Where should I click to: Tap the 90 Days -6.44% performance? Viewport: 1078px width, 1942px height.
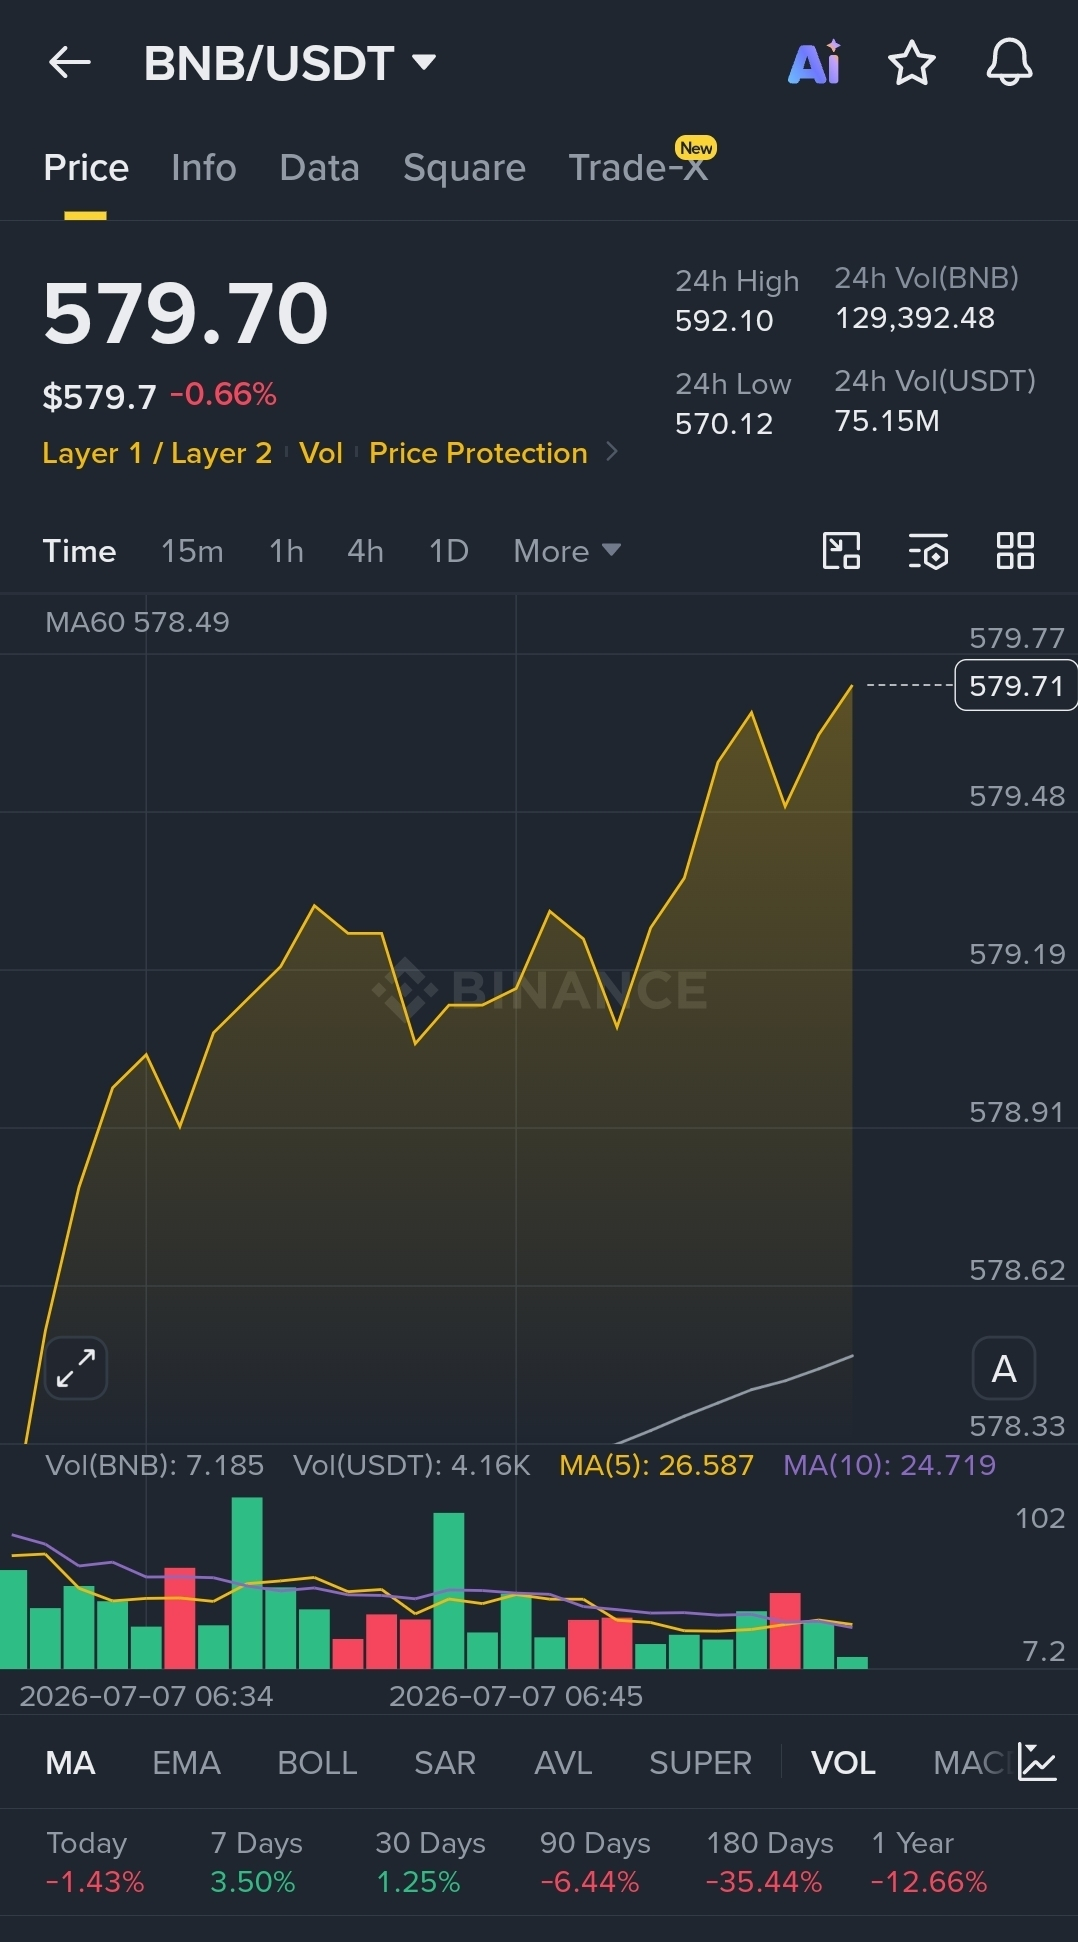595,1862
